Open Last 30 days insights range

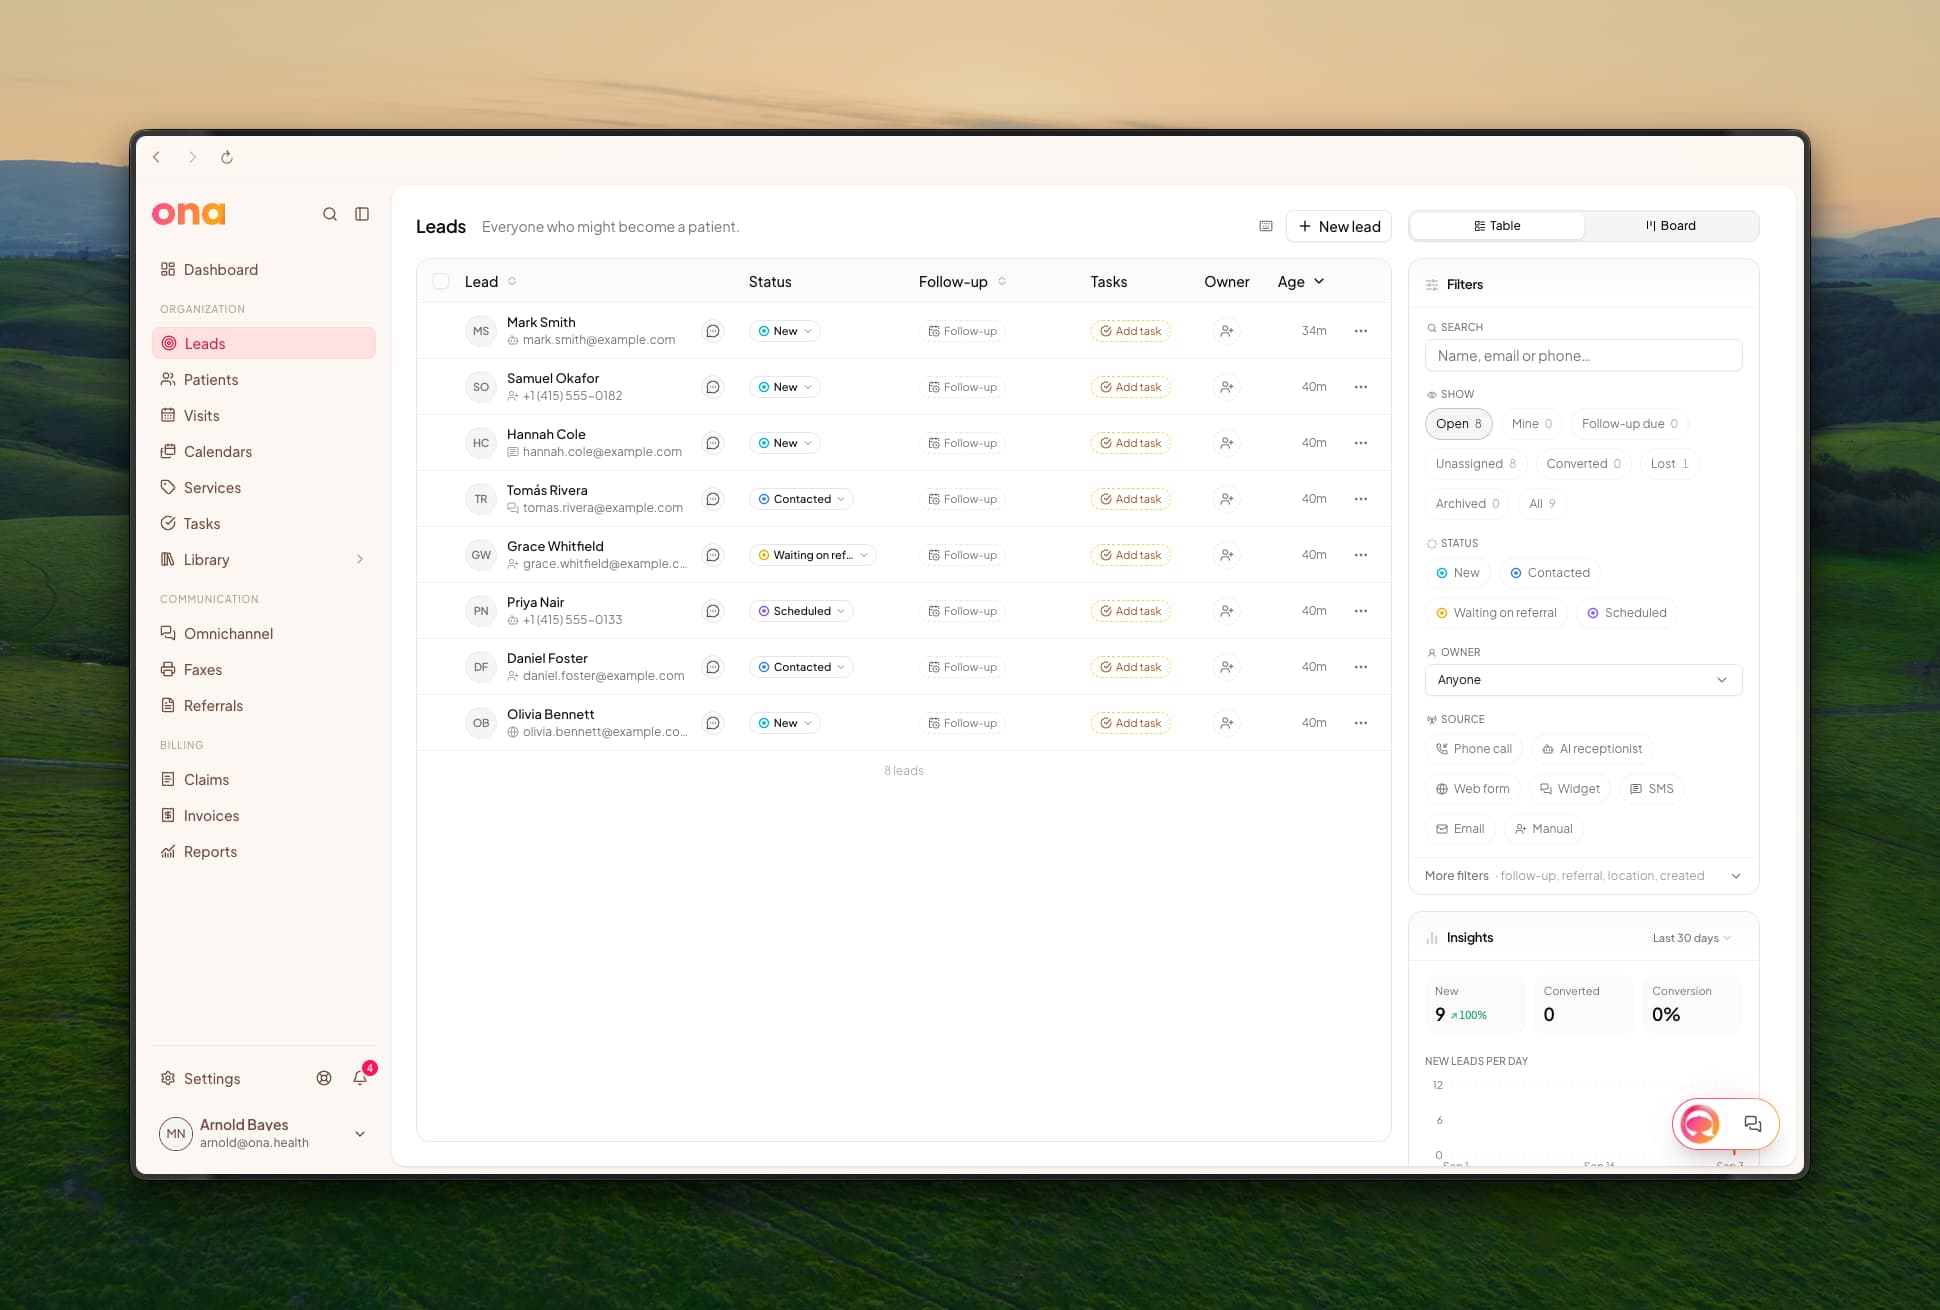pos(1691,938)
